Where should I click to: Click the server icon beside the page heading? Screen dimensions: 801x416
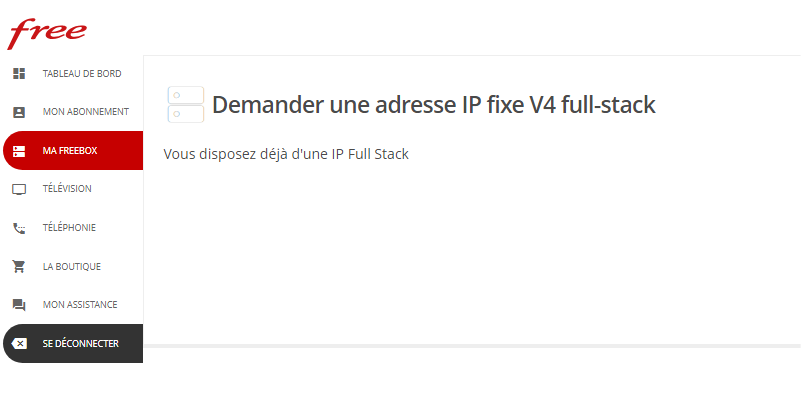pyautogui.click(x=186, y=104)
